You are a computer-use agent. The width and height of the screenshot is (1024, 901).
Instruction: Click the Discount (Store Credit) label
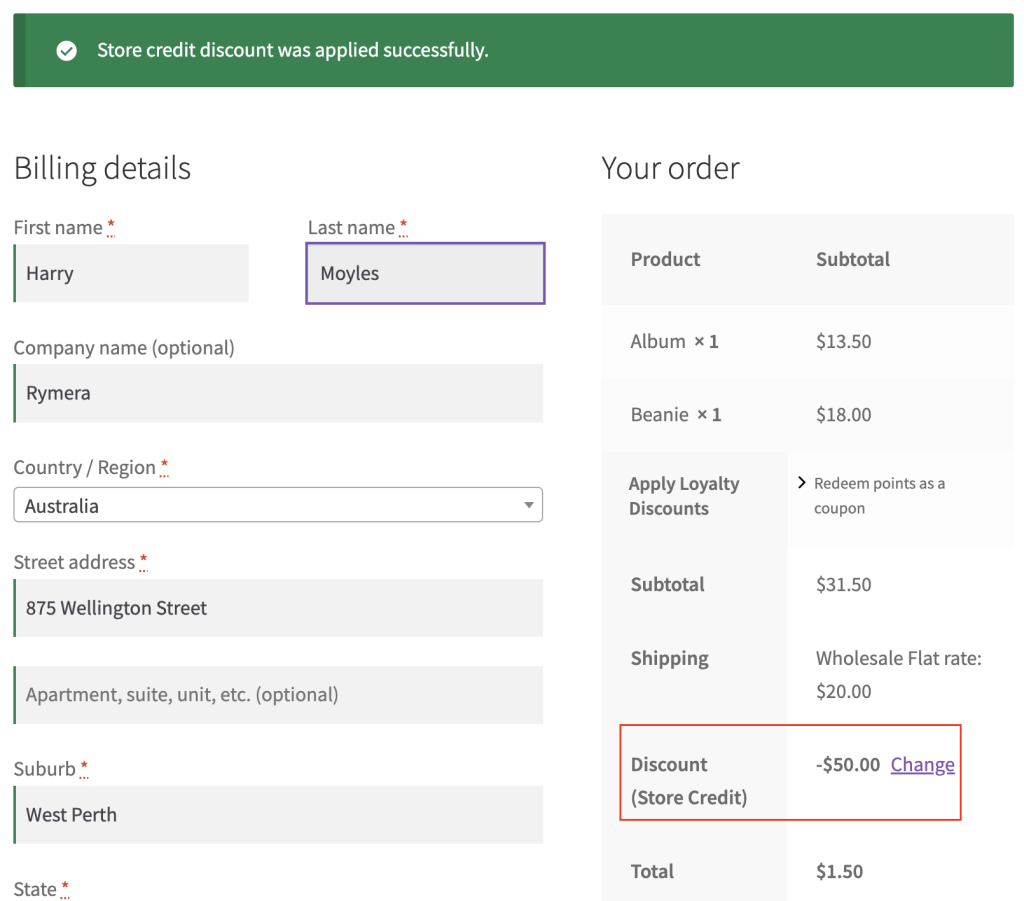pos(689,781)
